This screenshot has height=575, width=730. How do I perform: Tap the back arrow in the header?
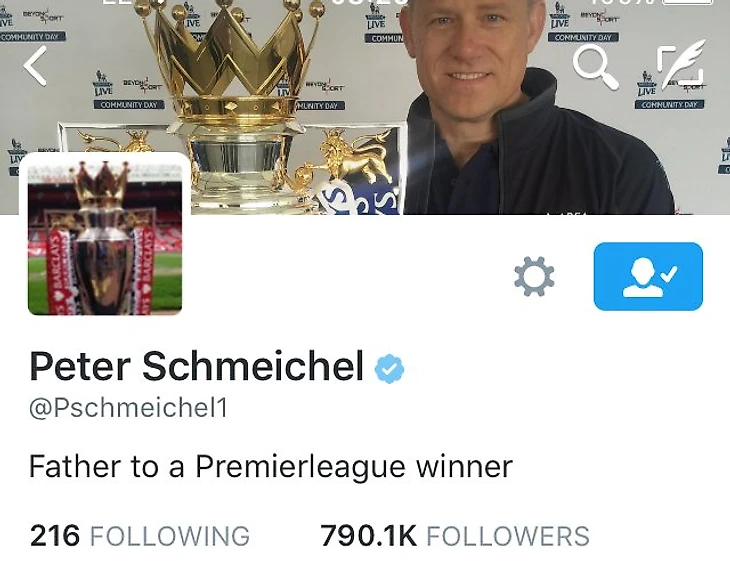tap(35, 66)
